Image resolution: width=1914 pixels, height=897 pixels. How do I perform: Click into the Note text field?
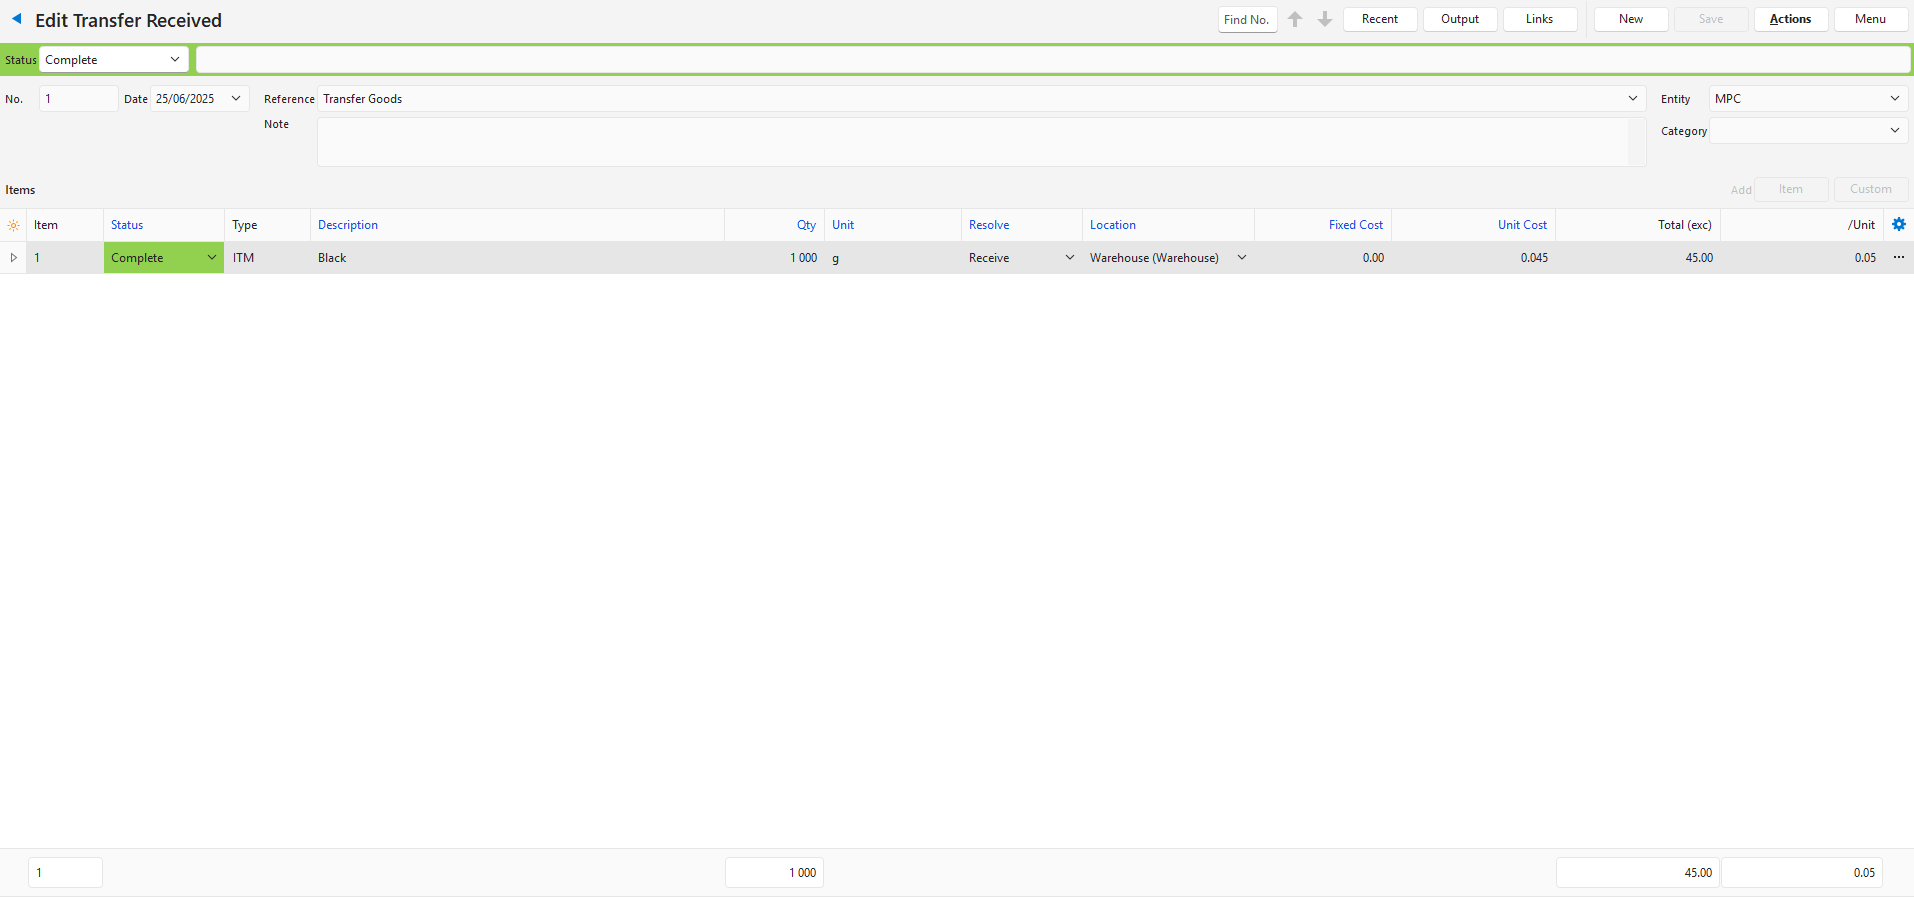972,142
